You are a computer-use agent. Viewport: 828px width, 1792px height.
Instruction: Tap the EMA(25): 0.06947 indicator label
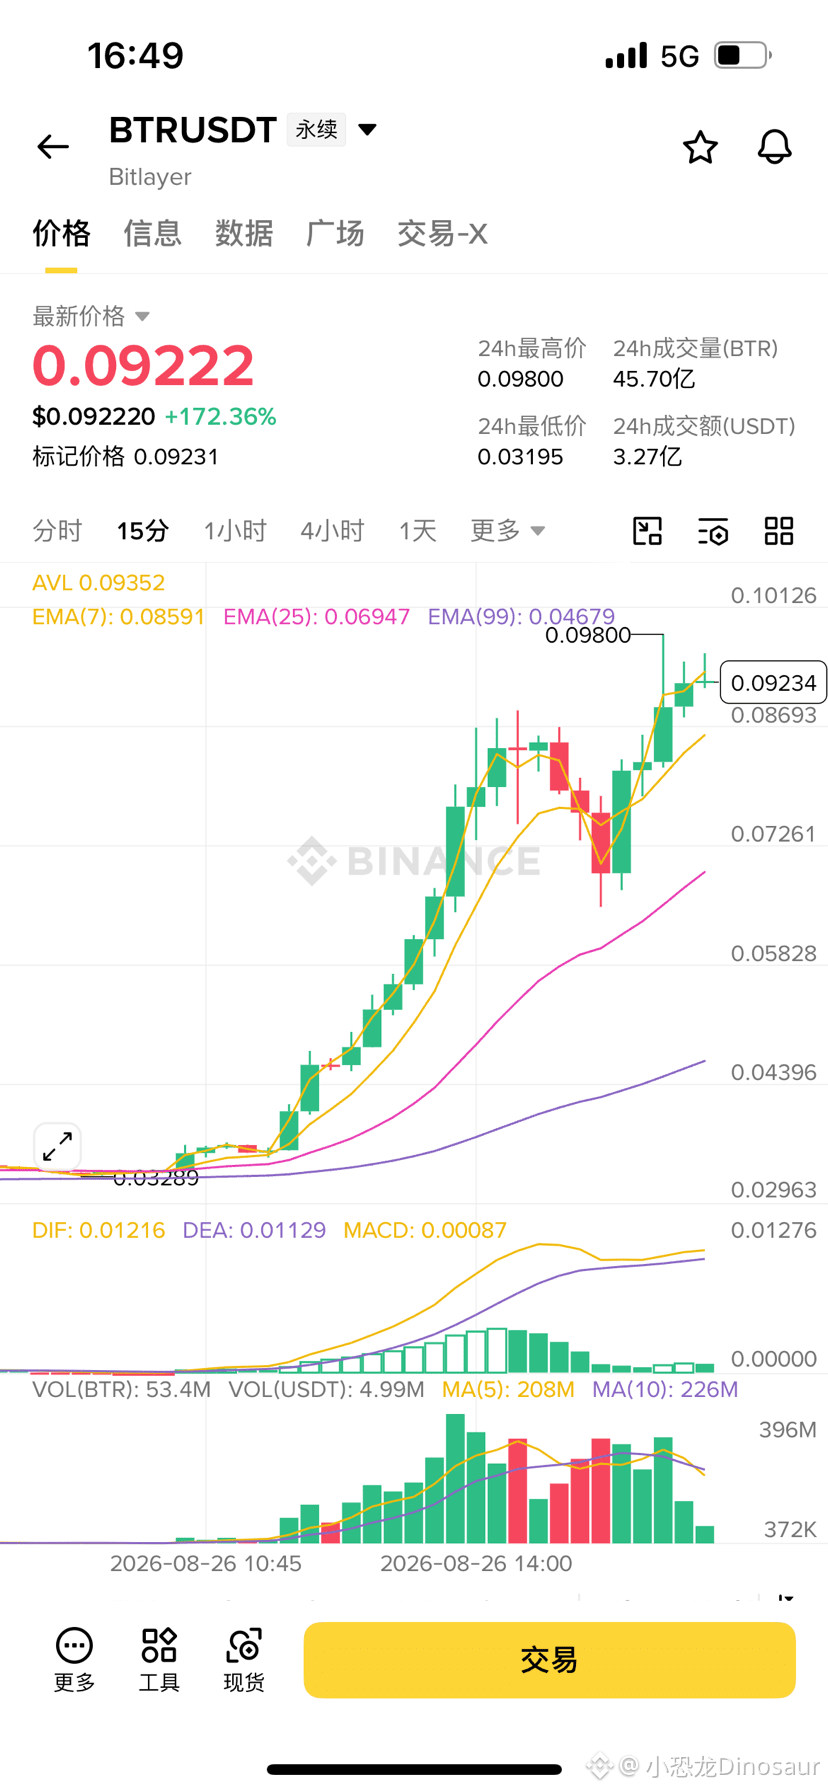pyautogui.click(x=316, y=616)
